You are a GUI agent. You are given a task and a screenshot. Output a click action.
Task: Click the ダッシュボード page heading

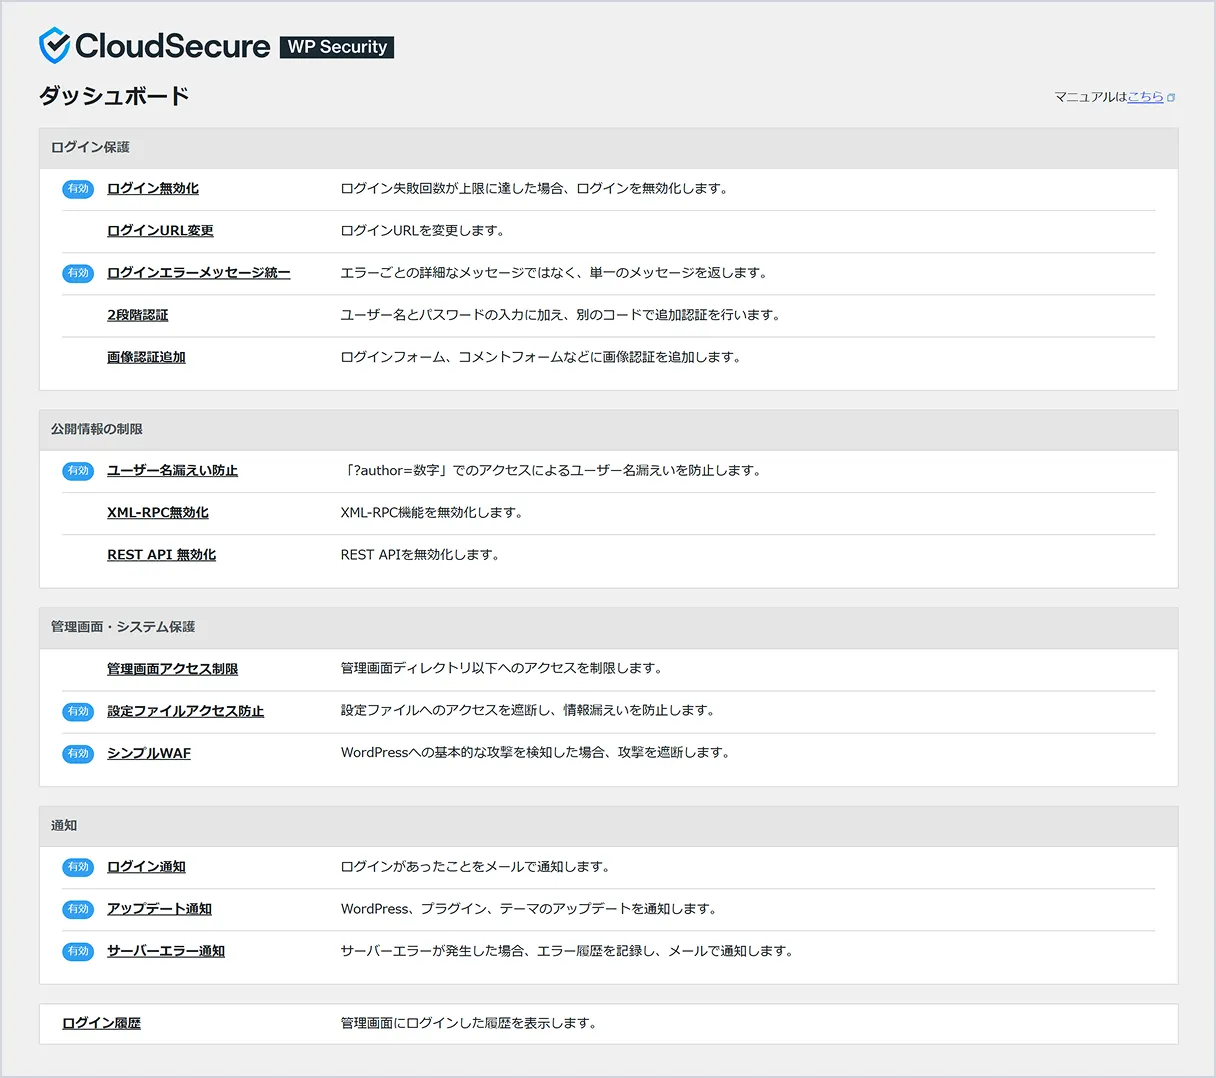click(114, 96)
